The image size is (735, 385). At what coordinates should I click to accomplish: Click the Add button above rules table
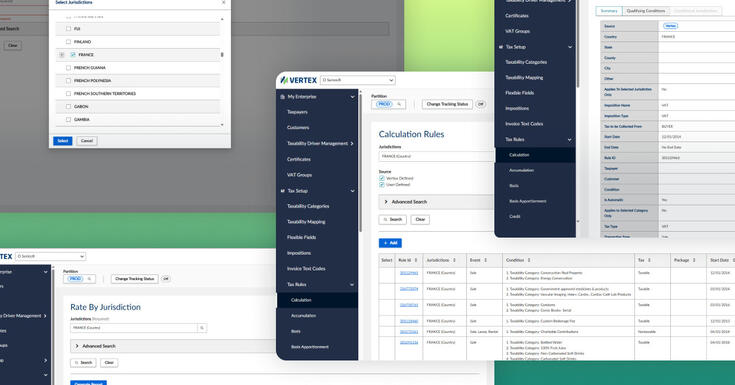pos(390,243)
